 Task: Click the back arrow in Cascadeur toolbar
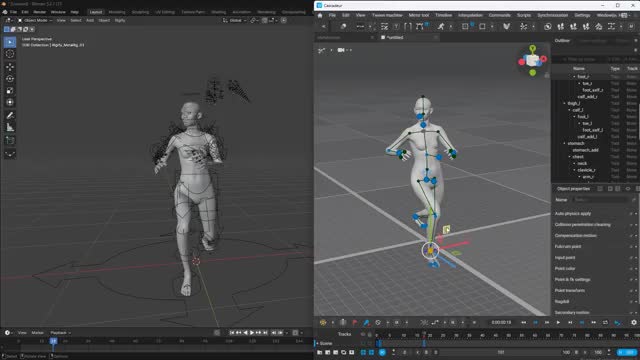[324, 27]
